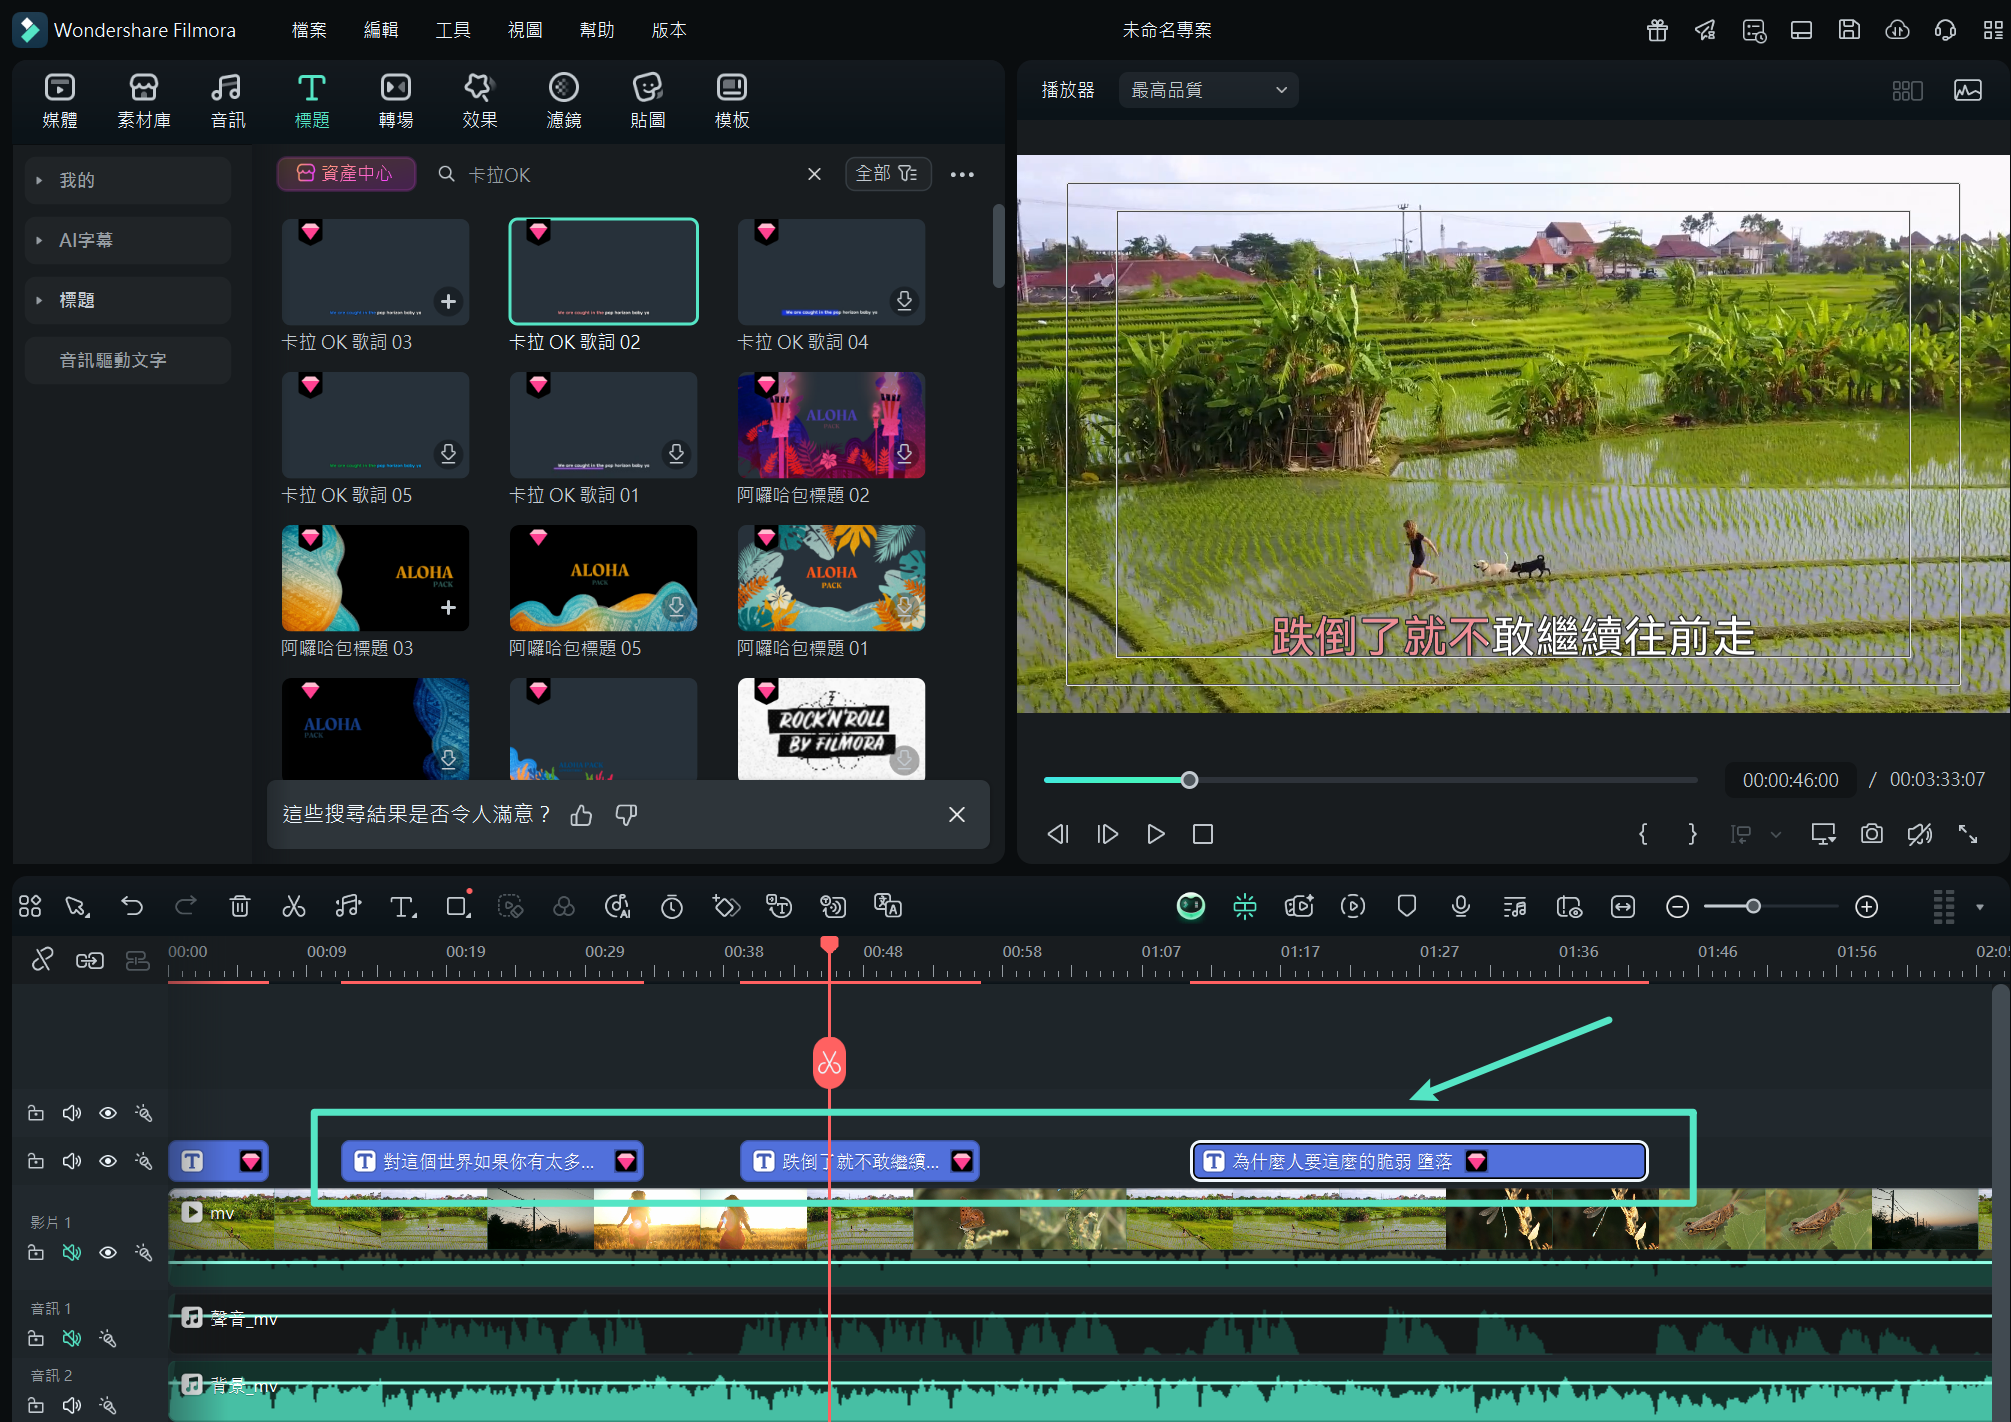Set mark in point
2011x1422 pixels.
click(1643, 834)
